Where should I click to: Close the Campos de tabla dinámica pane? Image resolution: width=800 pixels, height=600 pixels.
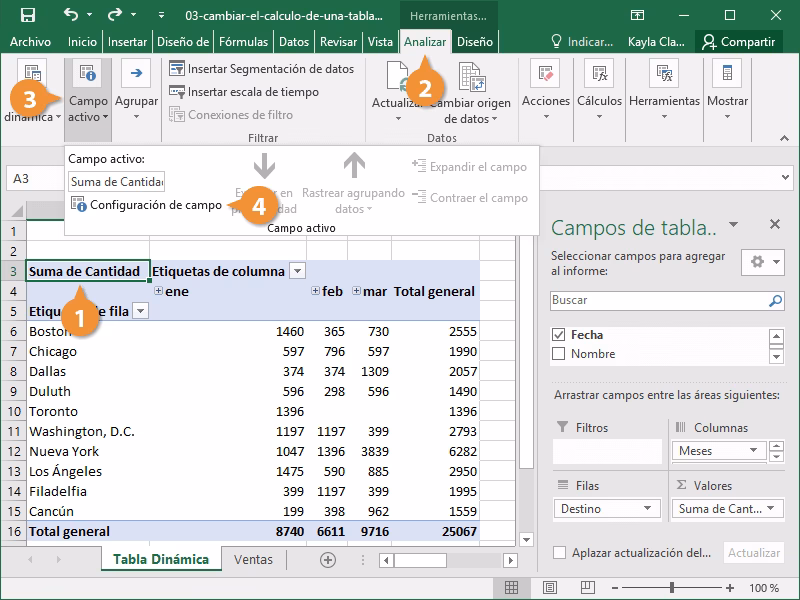[775, 224]
